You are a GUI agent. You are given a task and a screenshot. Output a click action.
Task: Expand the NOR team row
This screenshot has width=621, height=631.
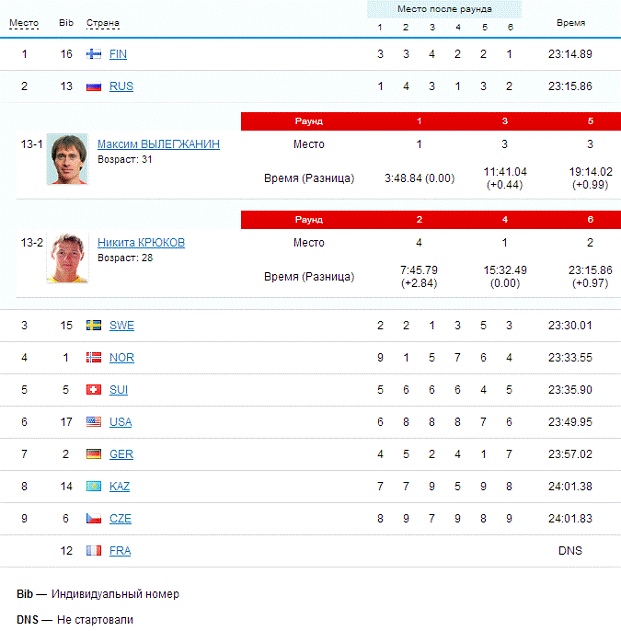(121, 358)
